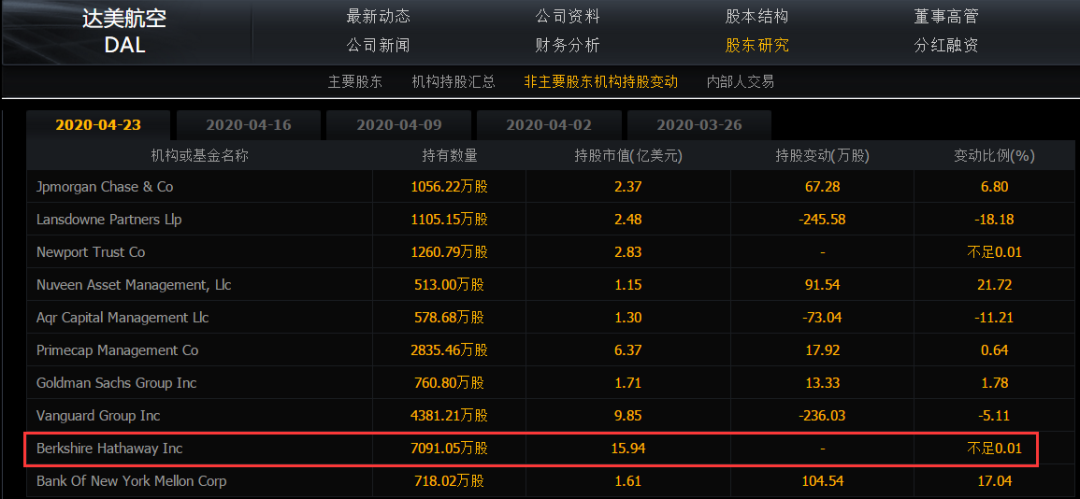Select Vanguard Group Inc name
Screen dimensions: 1080x499
point(98,416)
